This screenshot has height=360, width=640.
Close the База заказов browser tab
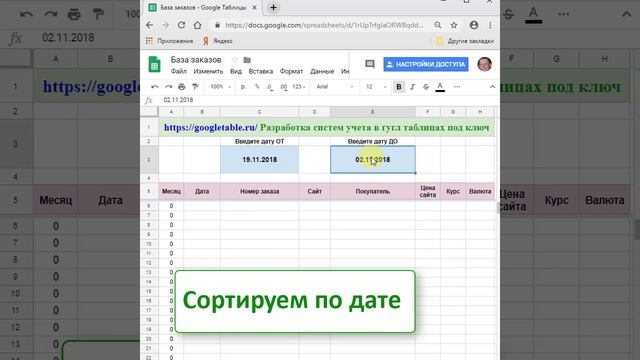254,8
